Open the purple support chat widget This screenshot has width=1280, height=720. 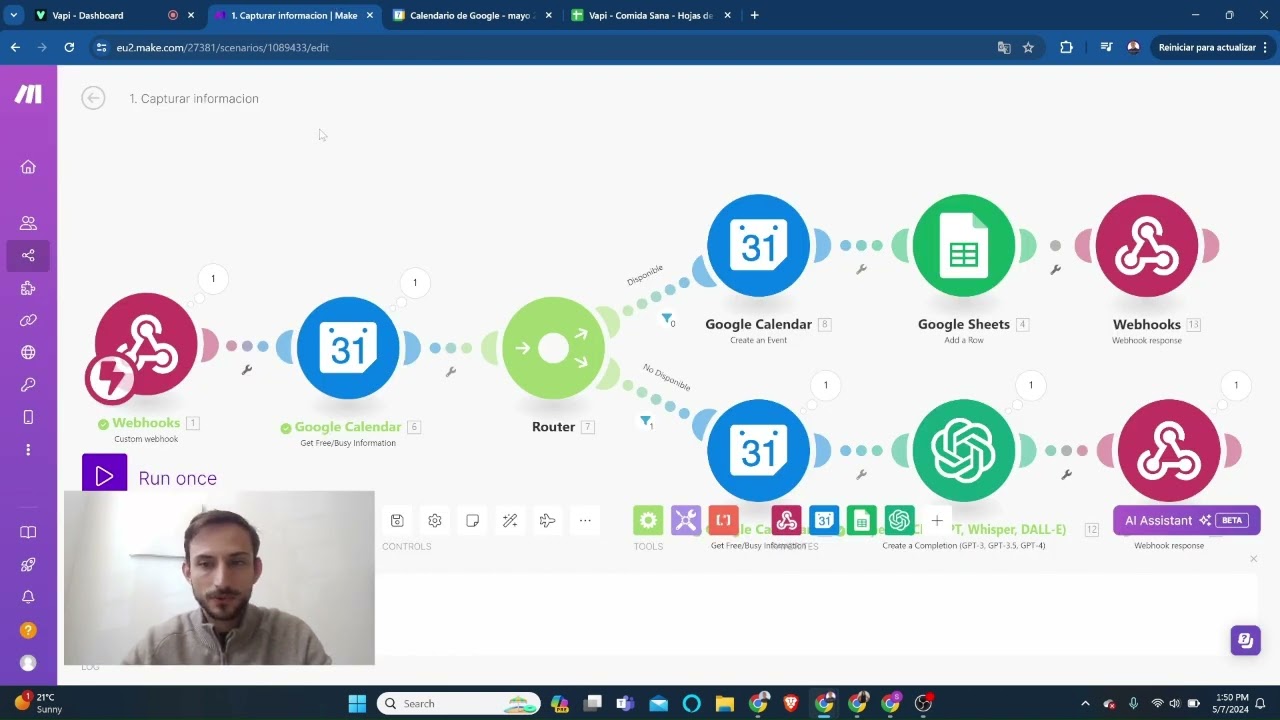(1245, 640)
